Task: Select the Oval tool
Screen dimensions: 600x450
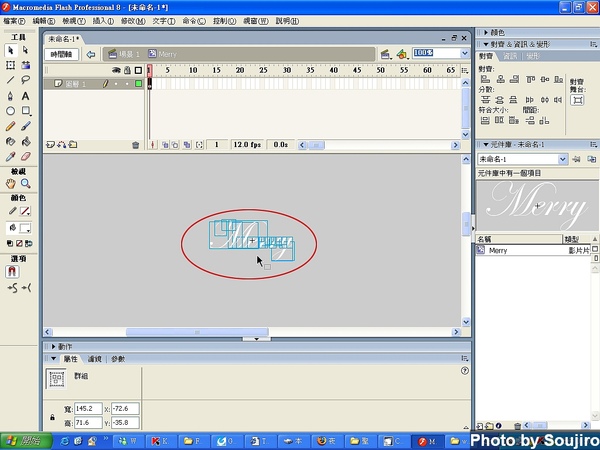Action: click(11, 111)
